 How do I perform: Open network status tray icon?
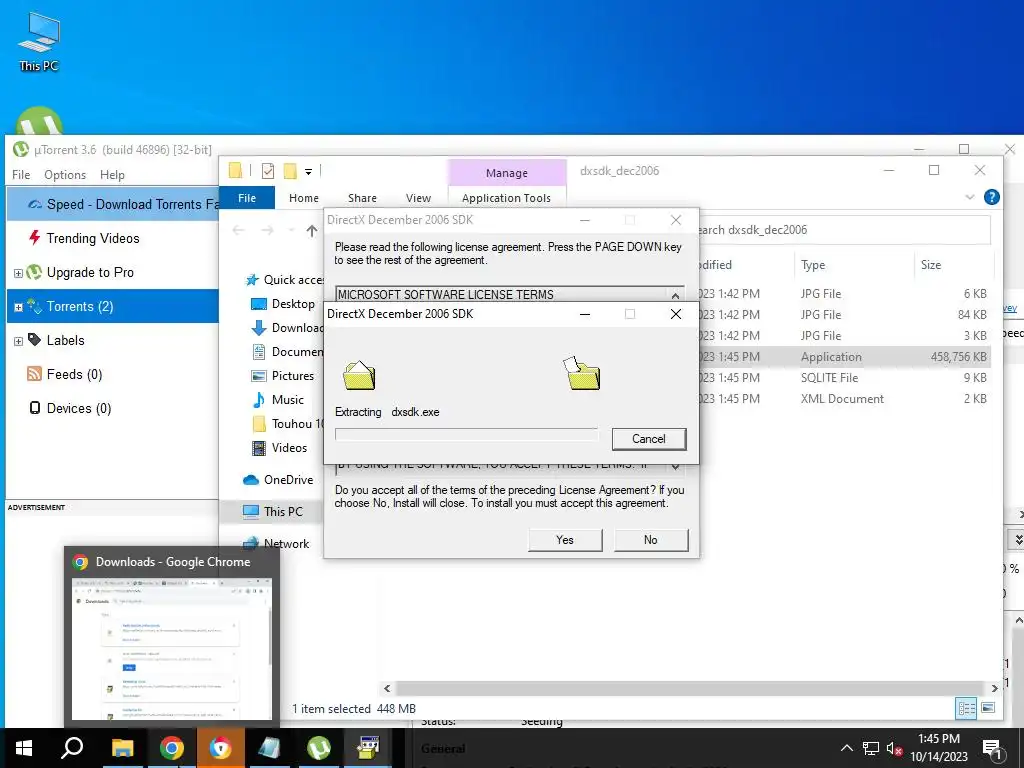[x=871, y=748]
